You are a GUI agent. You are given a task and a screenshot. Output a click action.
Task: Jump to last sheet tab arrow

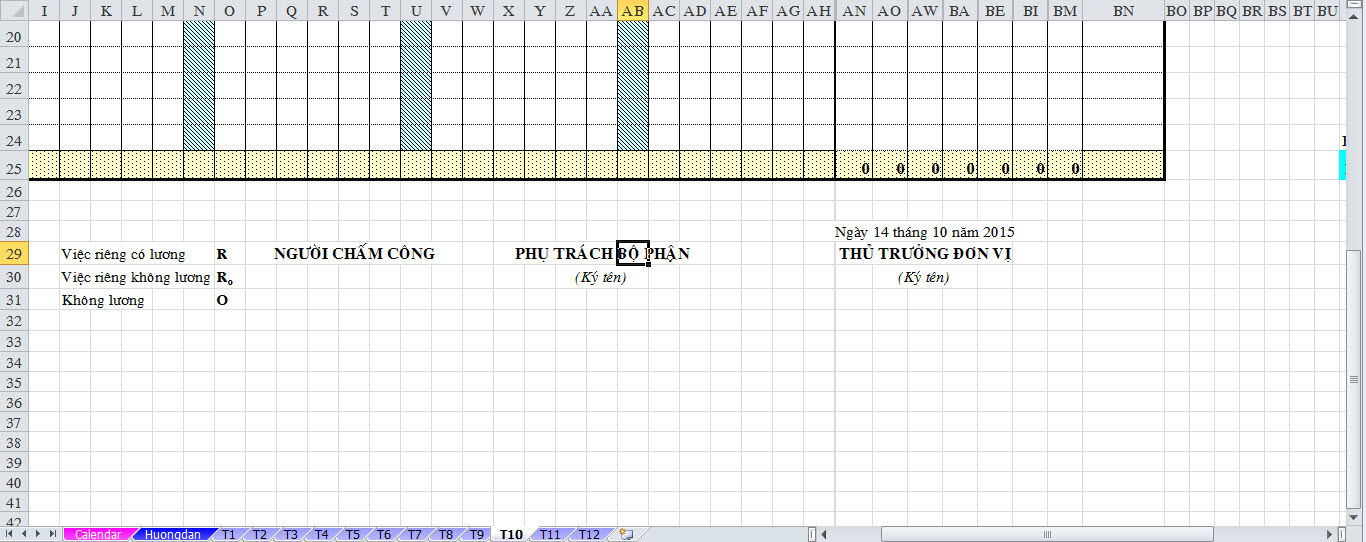pos(53,535)
